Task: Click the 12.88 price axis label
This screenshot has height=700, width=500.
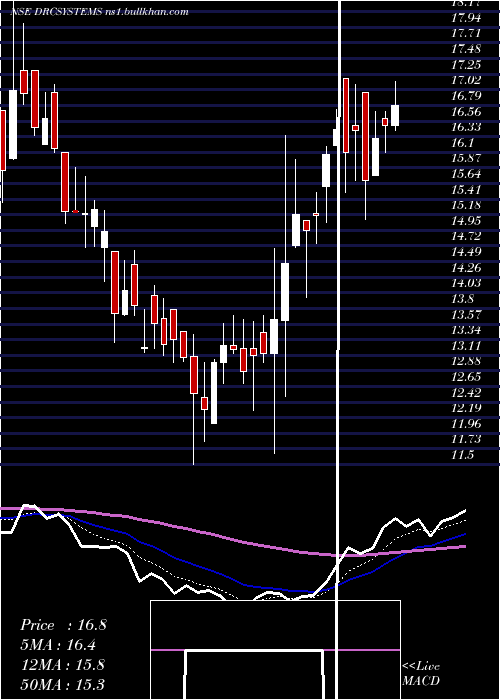Action: 466,362
